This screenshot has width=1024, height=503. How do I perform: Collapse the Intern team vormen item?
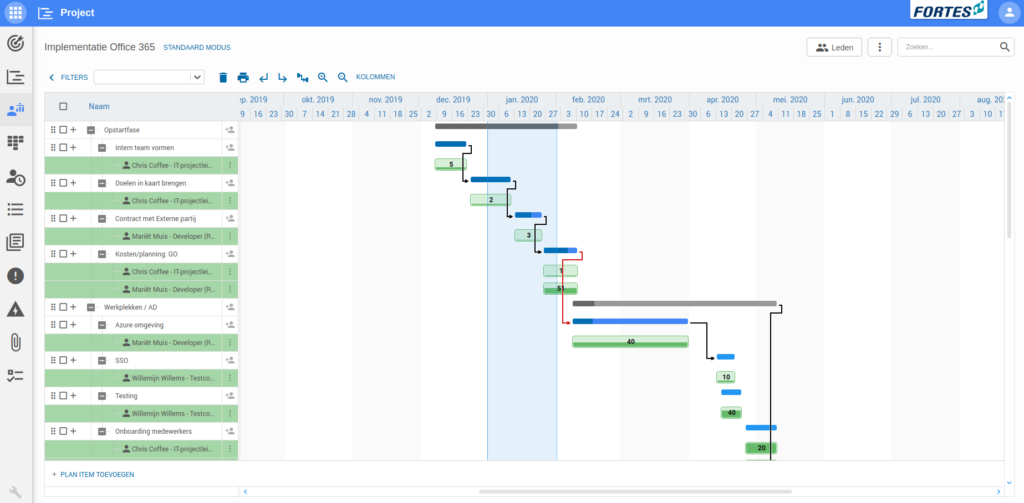pyautogui.click(x=102, y=148)
